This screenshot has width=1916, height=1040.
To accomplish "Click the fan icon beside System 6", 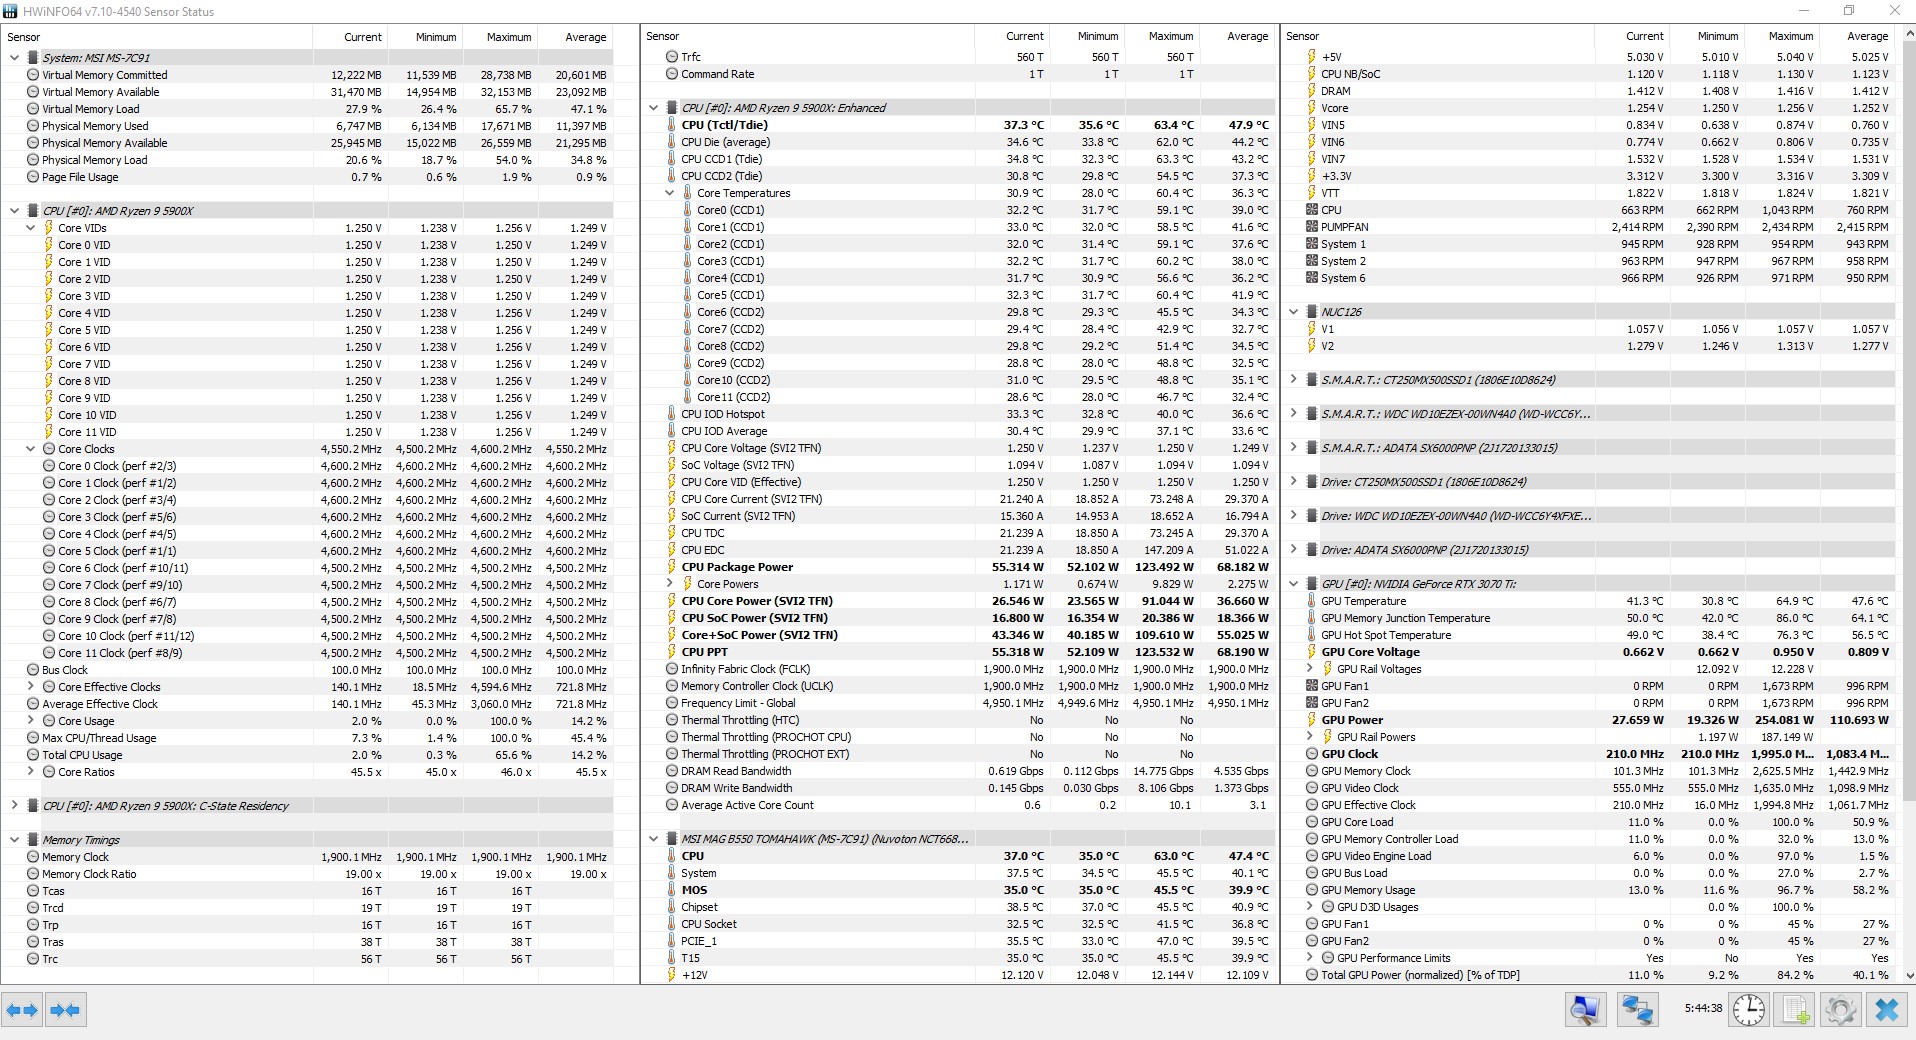I will click(x=1311, y=278).
